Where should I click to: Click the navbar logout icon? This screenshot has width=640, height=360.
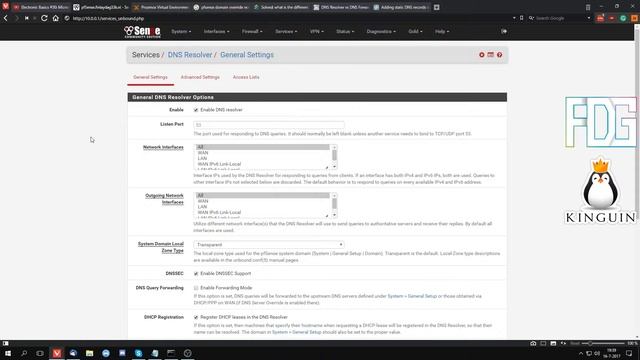pos(504,31)
